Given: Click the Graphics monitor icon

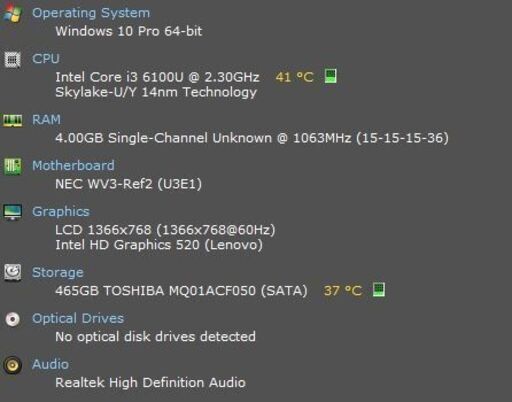Looking at the screenshot, I should coord(12,212).
